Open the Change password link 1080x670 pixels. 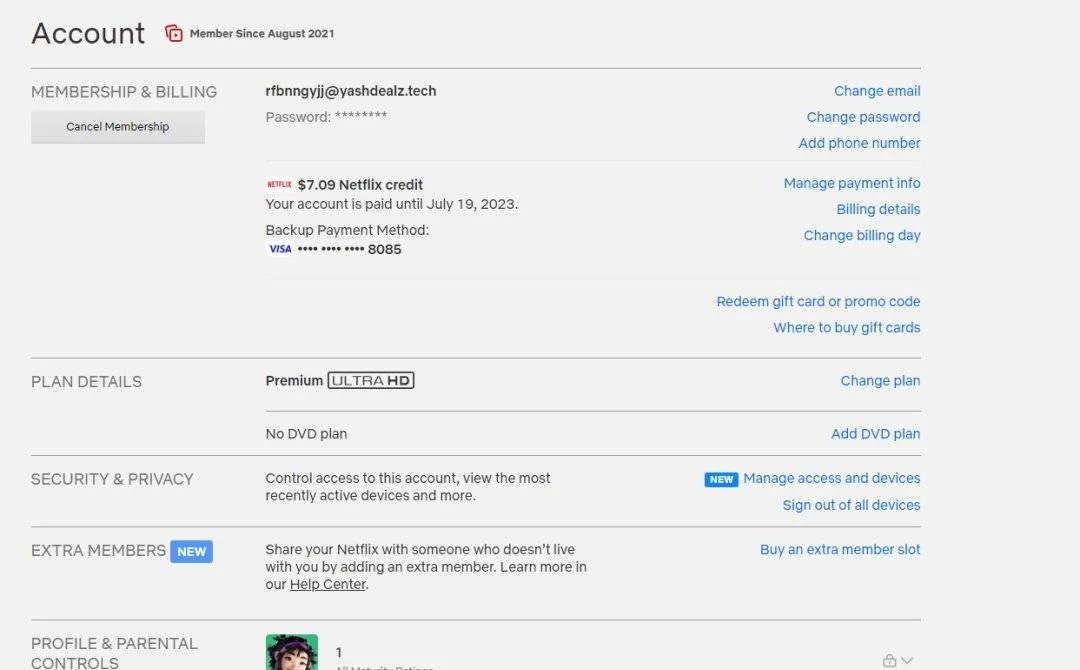[x=863, y=117]
